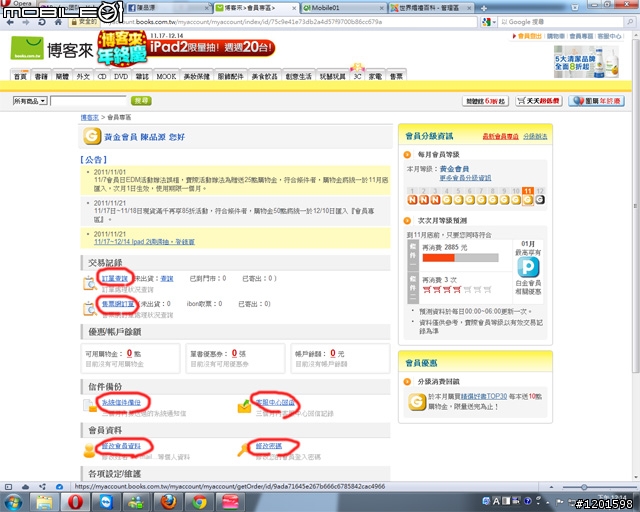Click the Opera Unite icon in status bar
Screen dimensions: 640x512
coord(42,486)
